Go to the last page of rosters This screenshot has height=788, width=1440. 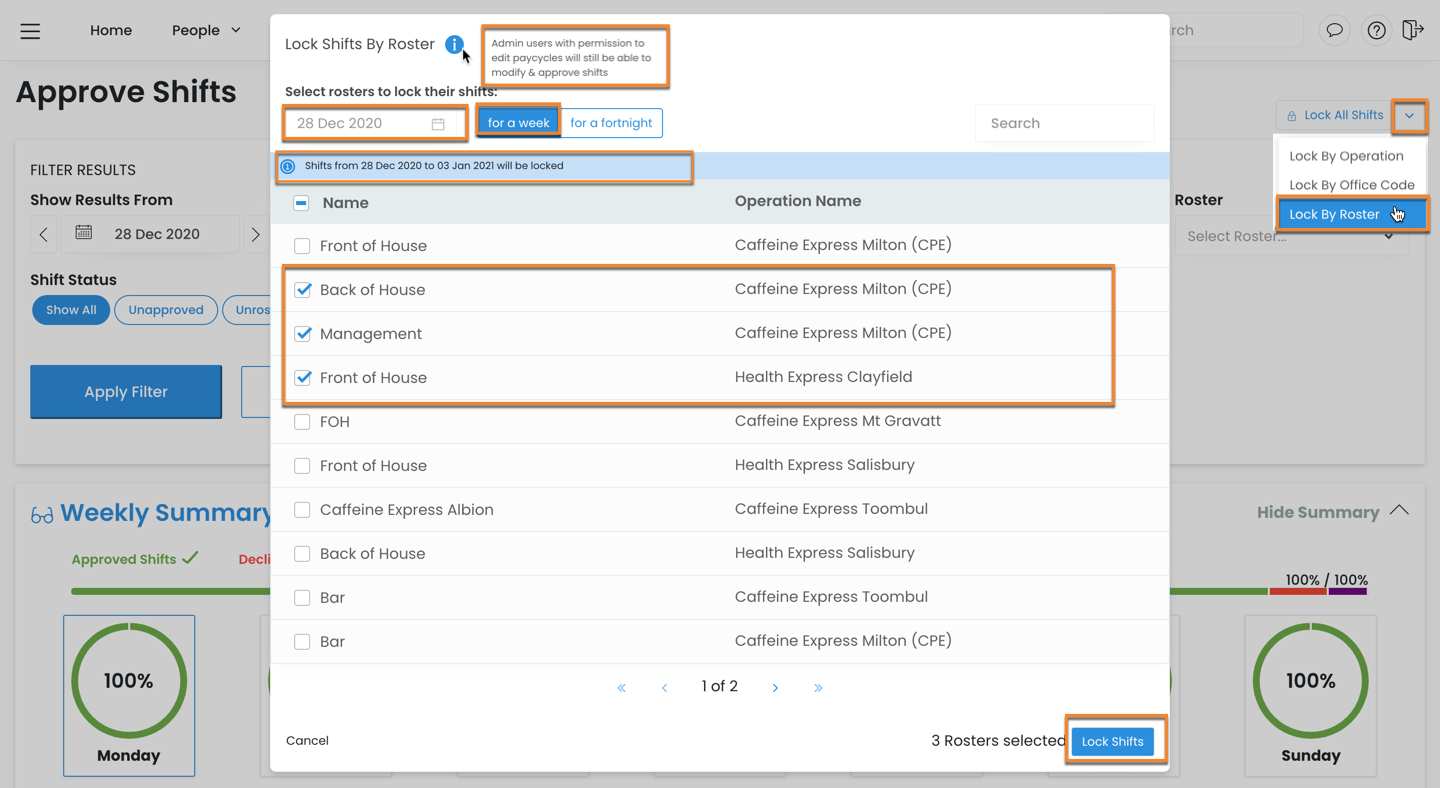click(818, 687)
